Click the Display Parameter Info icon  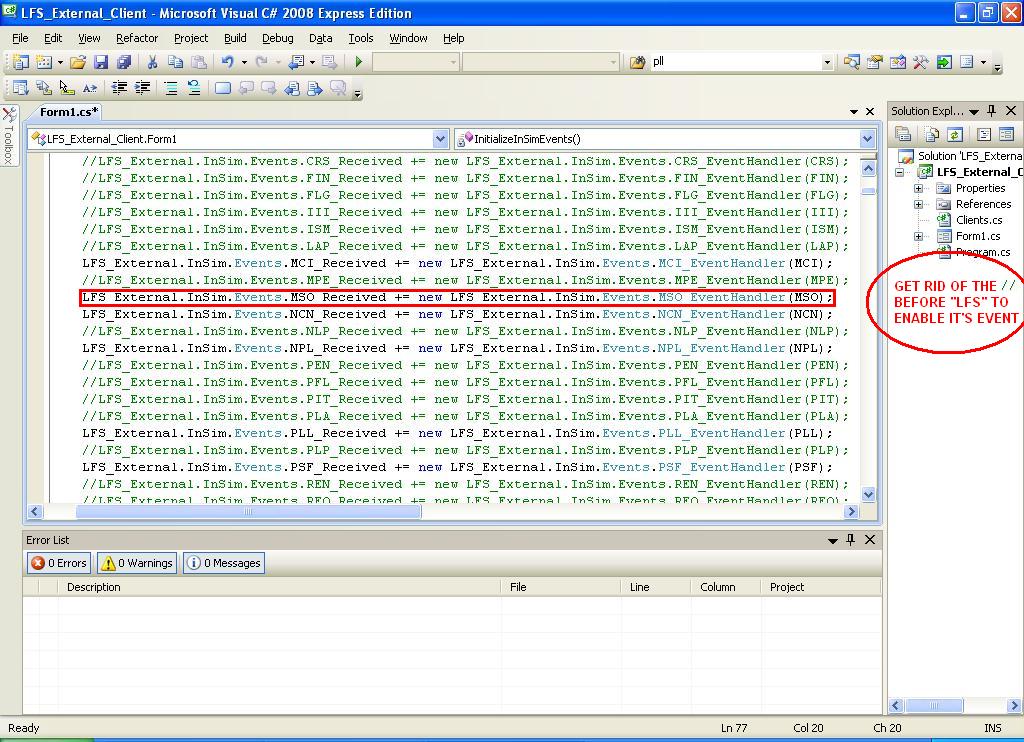(44, 88)
